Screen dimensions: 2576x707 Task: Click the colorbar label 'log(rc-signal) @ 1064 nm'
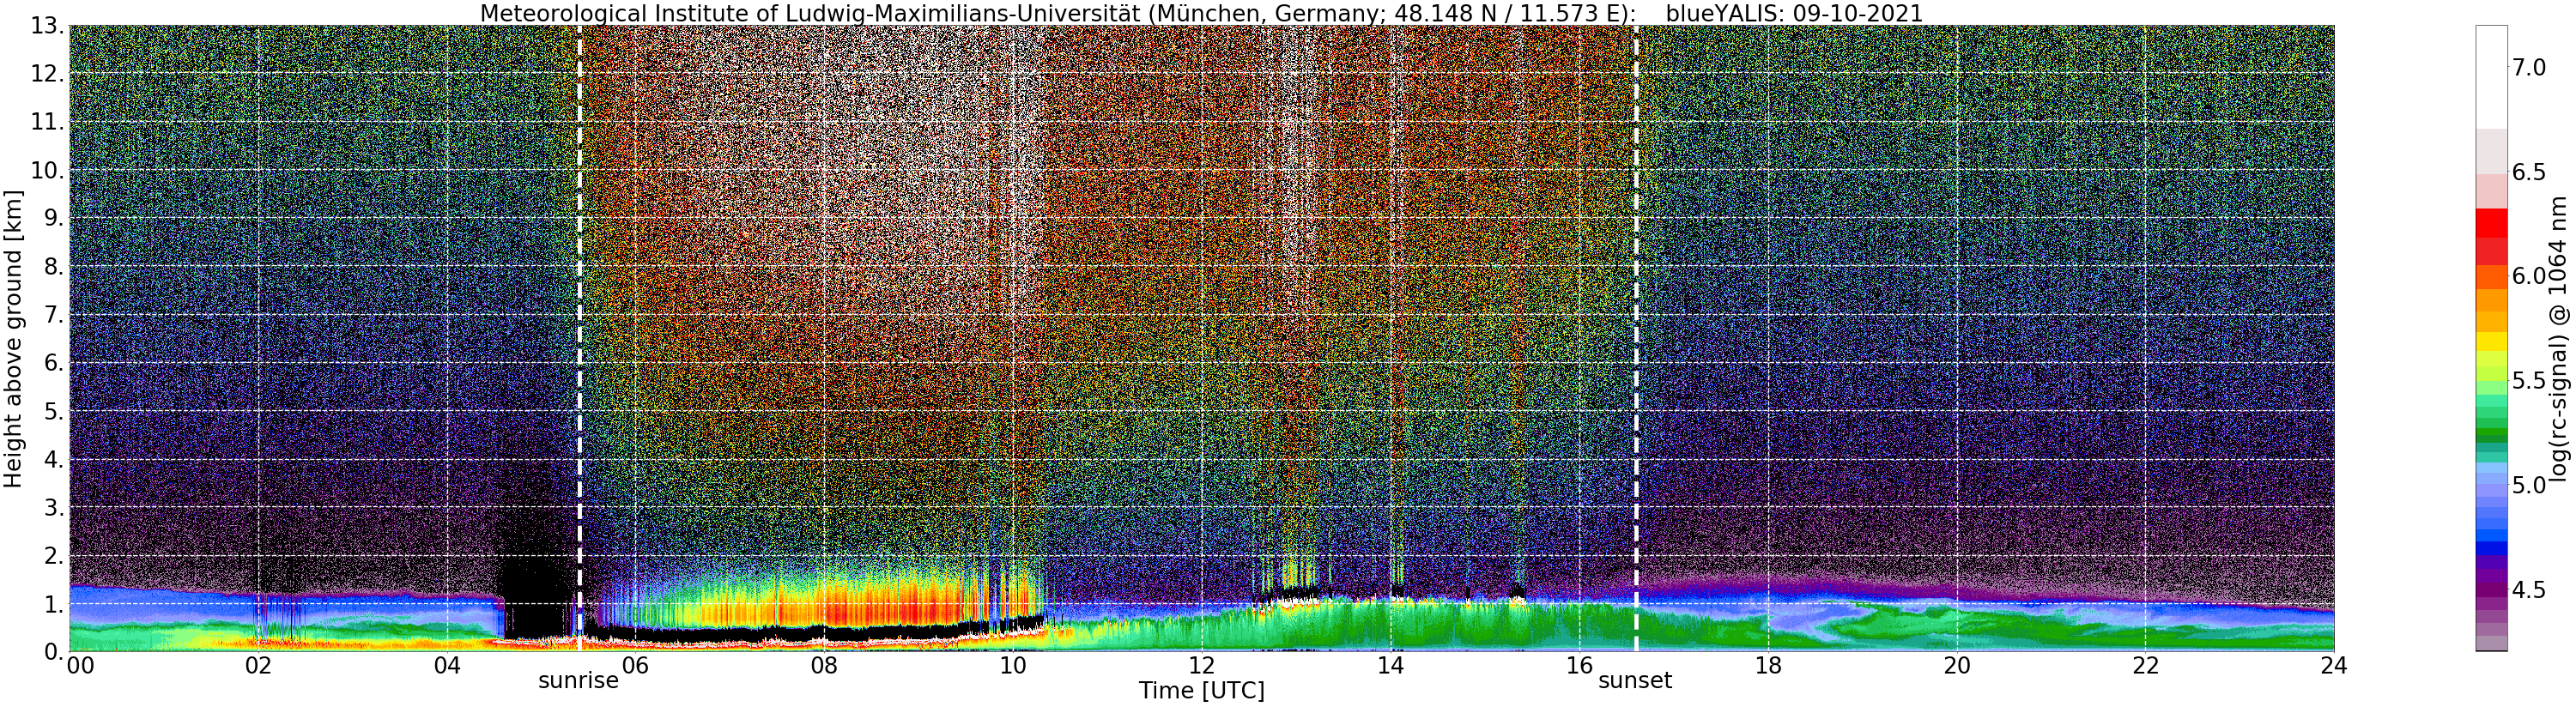click(x=2560, y=338)
